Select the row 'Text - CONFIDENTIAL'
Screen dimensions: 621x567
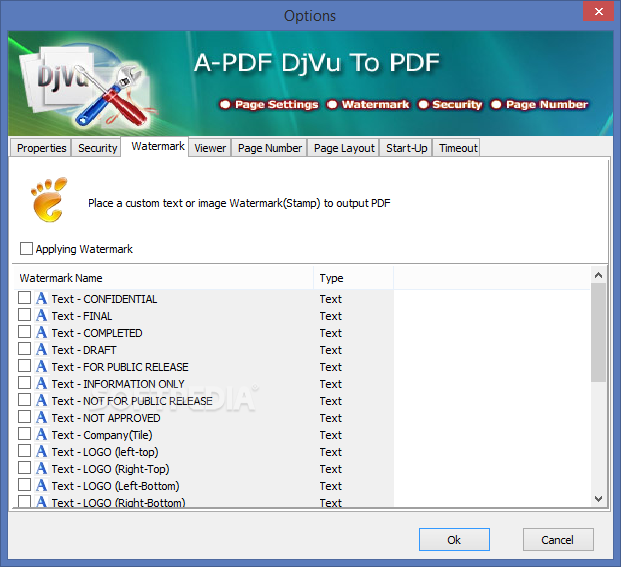point(204,299)
